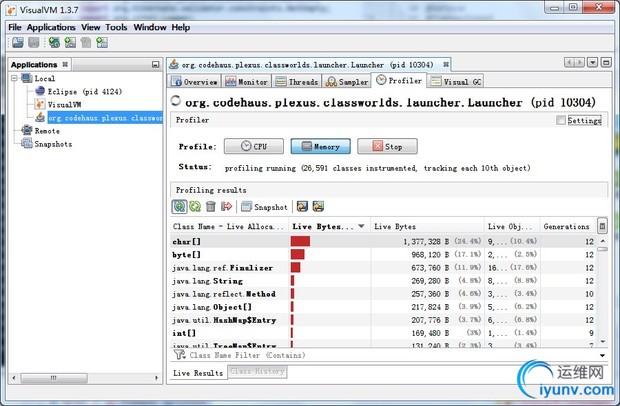Viewport: 620px width, 406px height.
Task: Open the Tools menu
Action: pyautogui.click(x=116, y=27)
